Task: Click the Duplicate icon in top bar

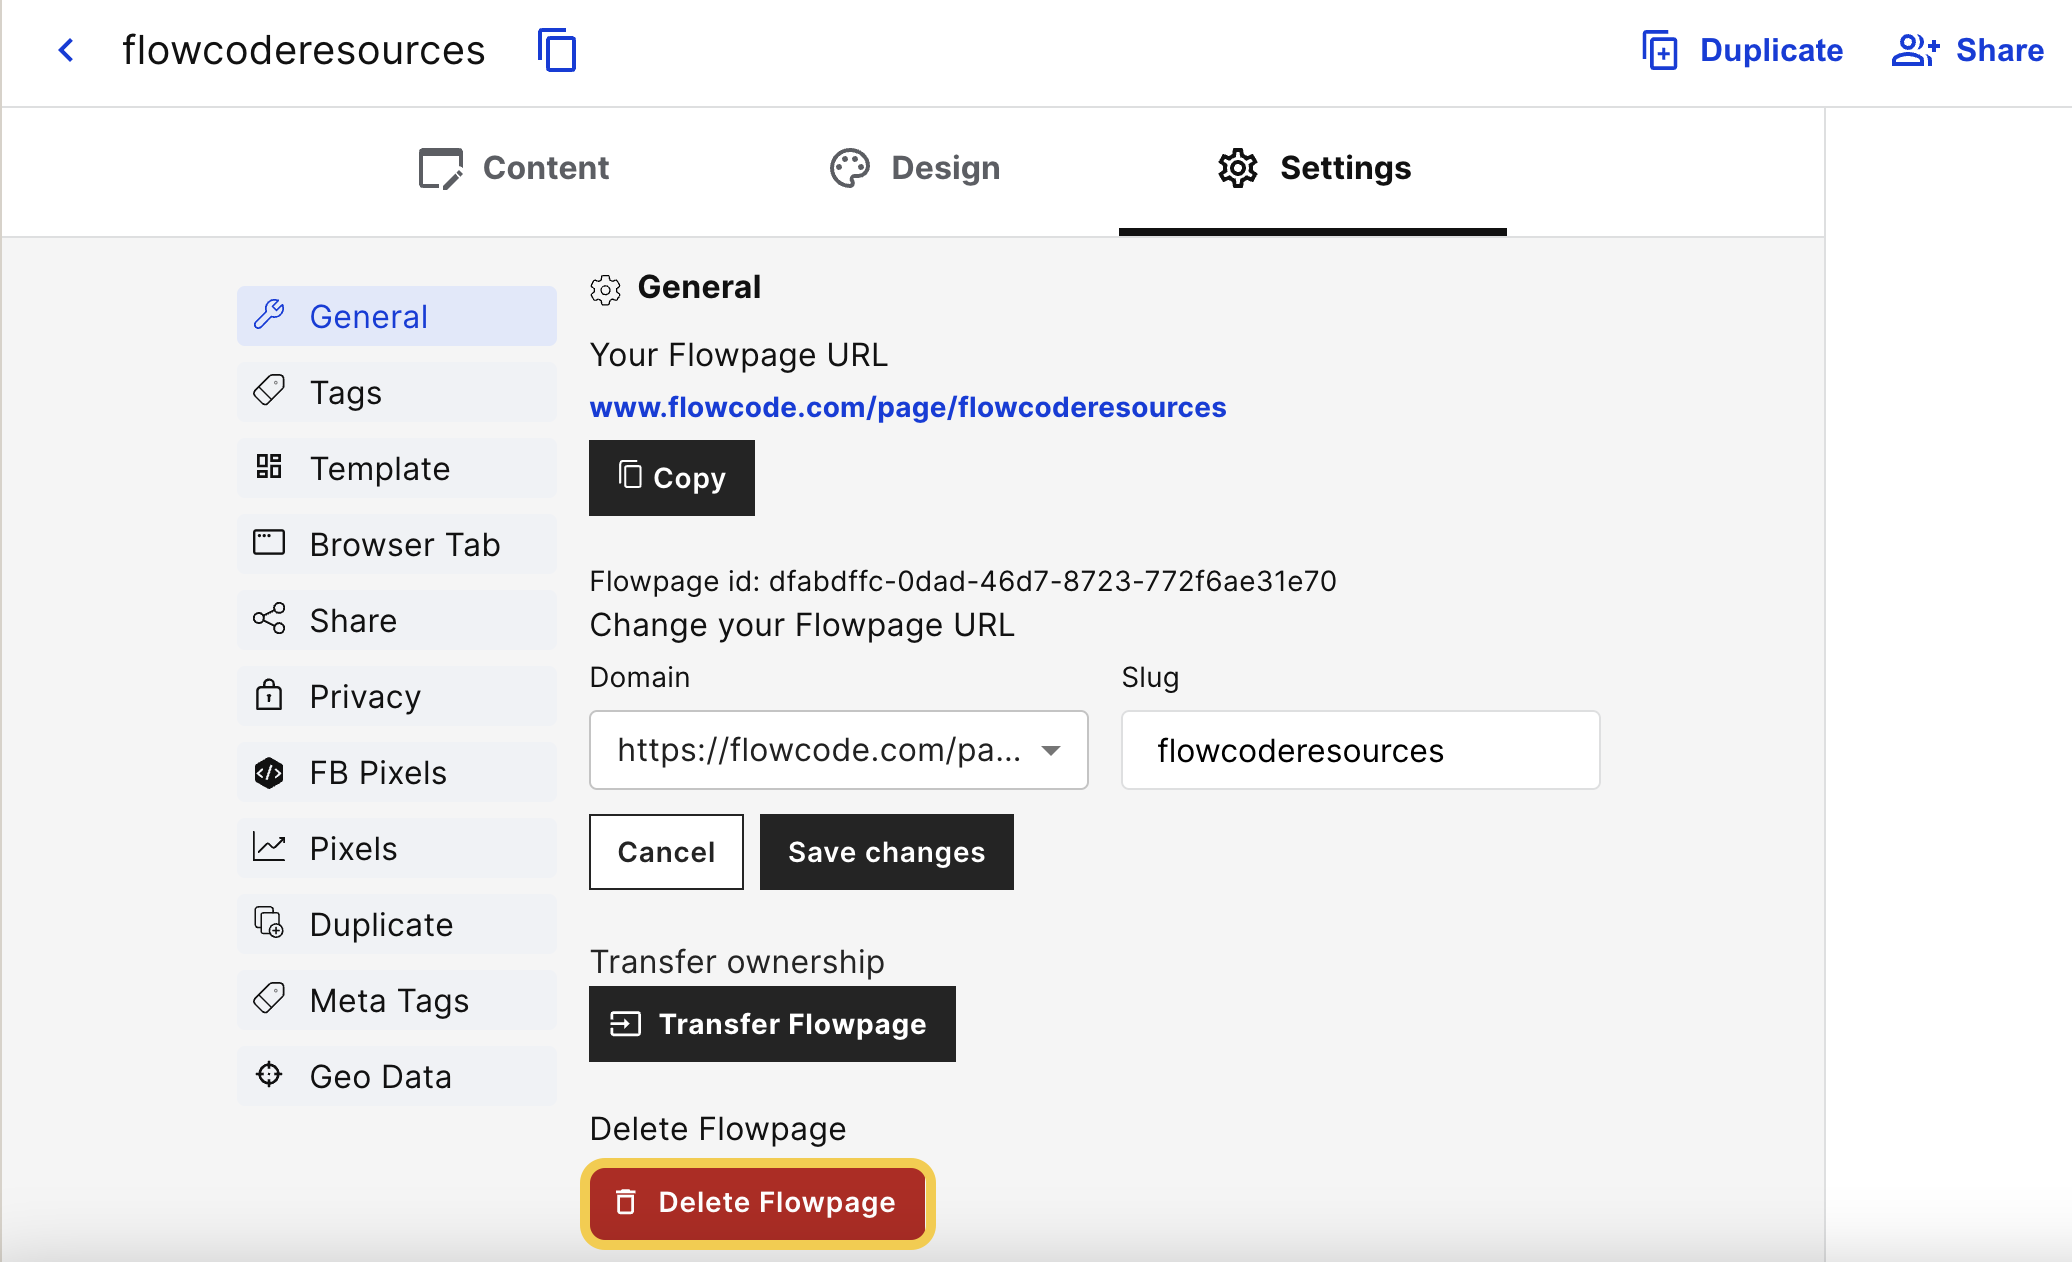Action: coord(1660,50)
